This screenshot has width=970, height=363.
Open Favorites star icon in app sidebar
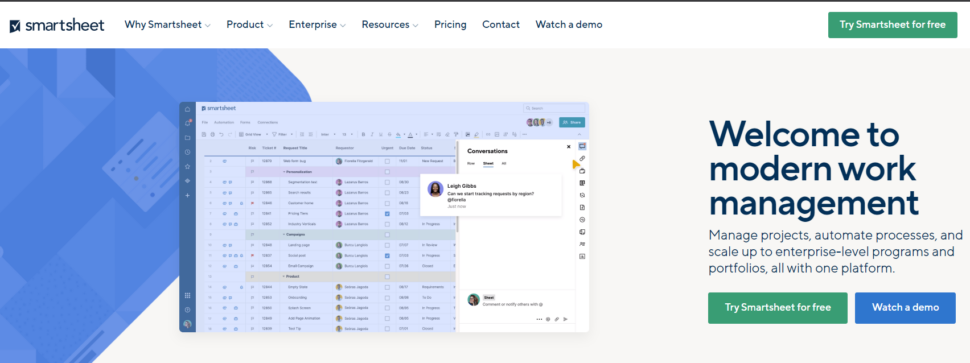(x=187, y=166)
